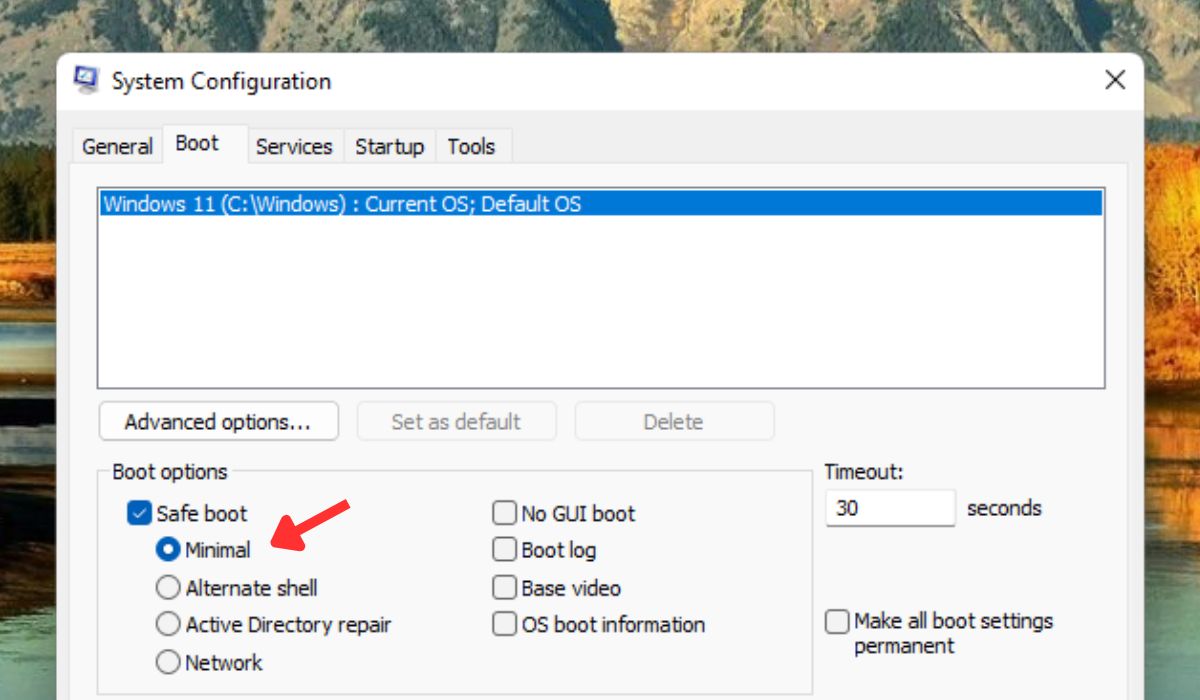Enable the Boot log option

point(504,550)
